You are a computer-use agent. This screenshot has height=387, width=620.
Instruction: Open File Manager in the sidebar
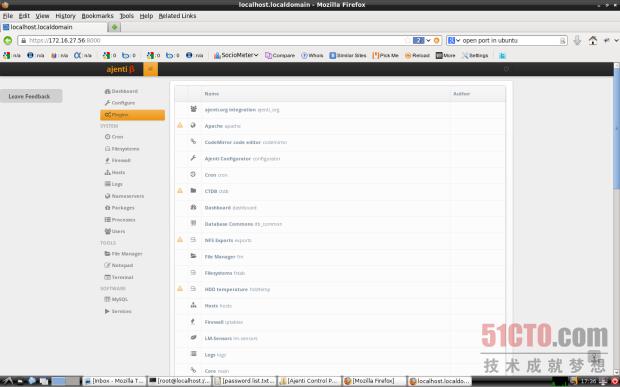123,254
